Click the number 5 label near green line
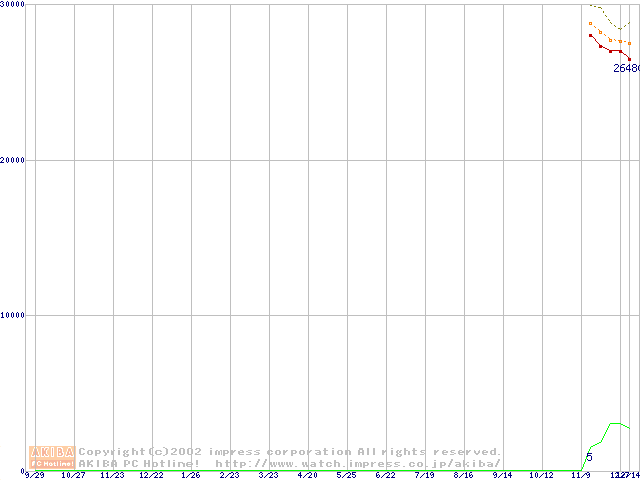The image size is (640, 480). (x=589, y=457)
